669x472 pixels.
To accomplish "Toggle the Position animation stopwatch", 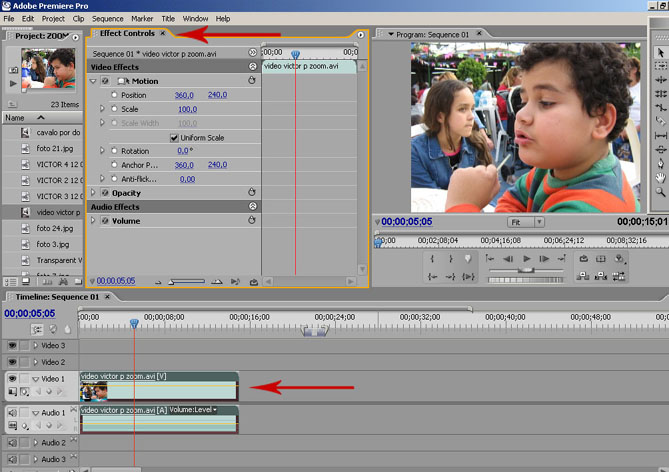I will tap(114, 95).
